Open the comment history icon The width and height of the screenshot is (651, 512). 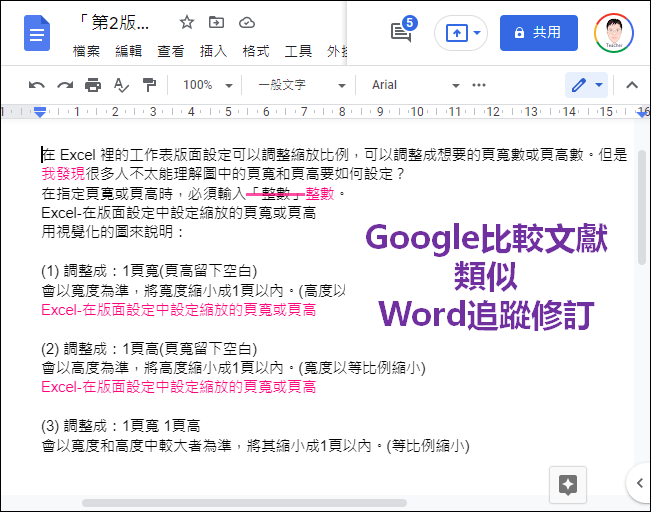(x=401, y=32)
